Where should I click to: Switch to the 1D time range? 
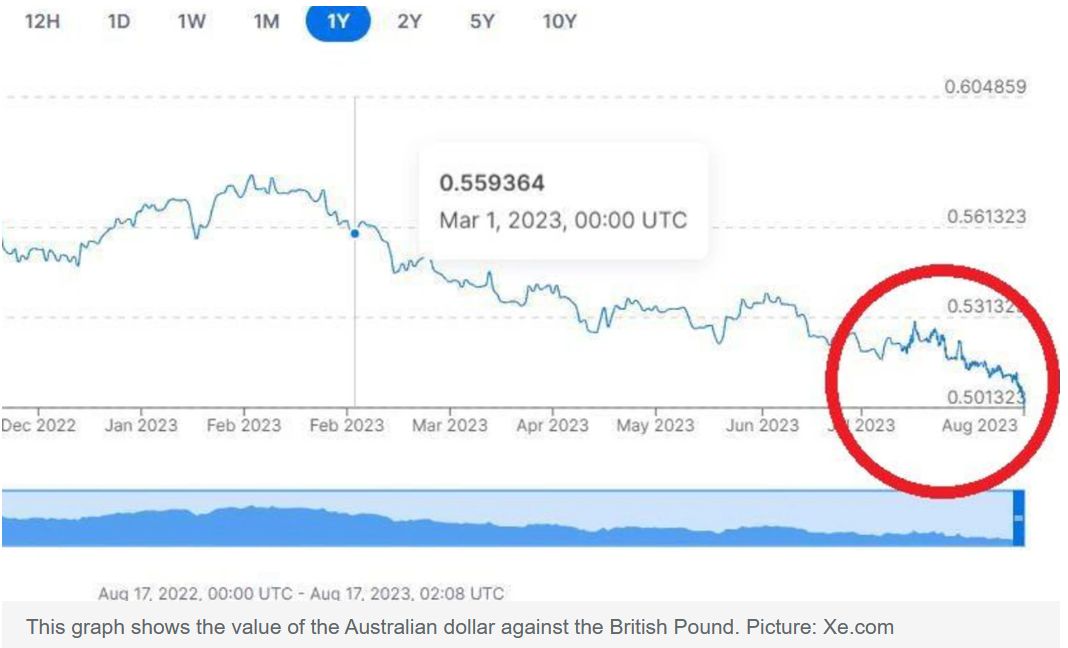(x=118, y=21)
